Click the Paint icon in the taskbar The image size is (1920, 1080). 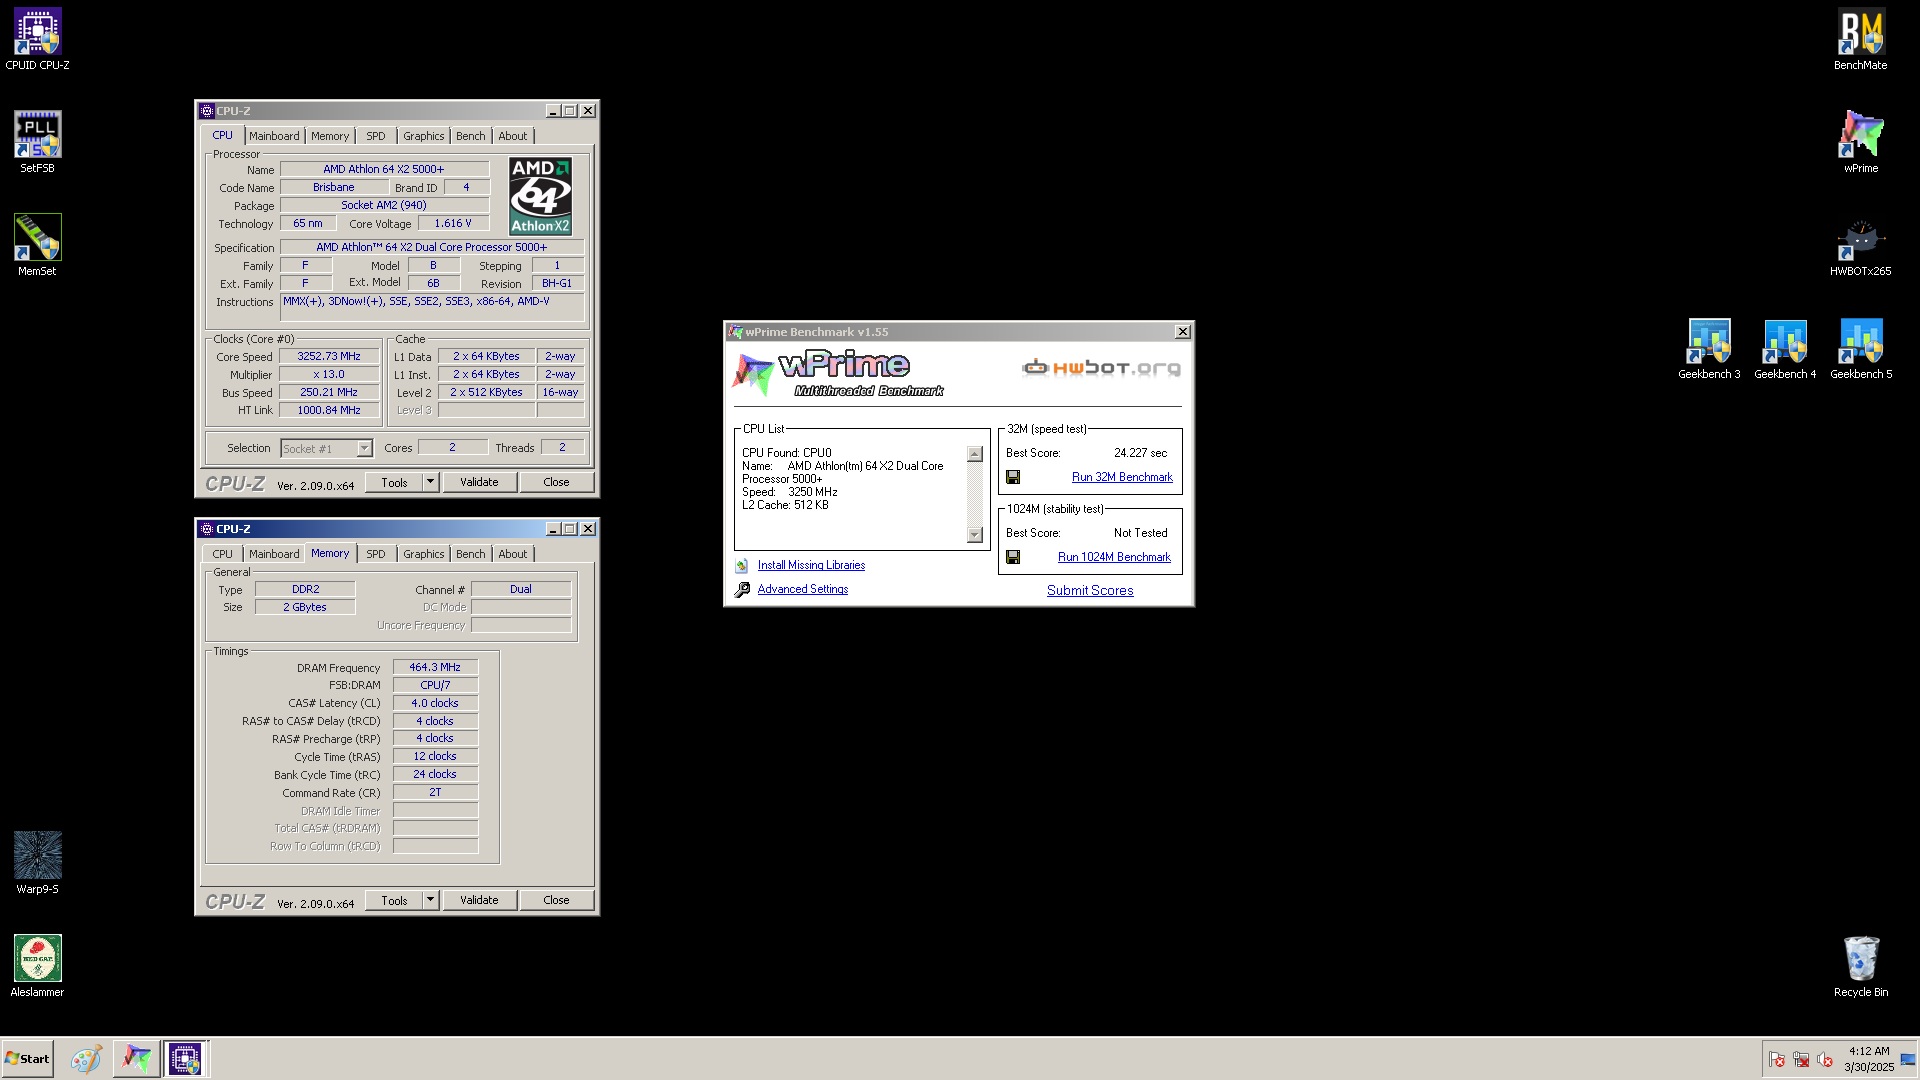[x=86, y=1059]
